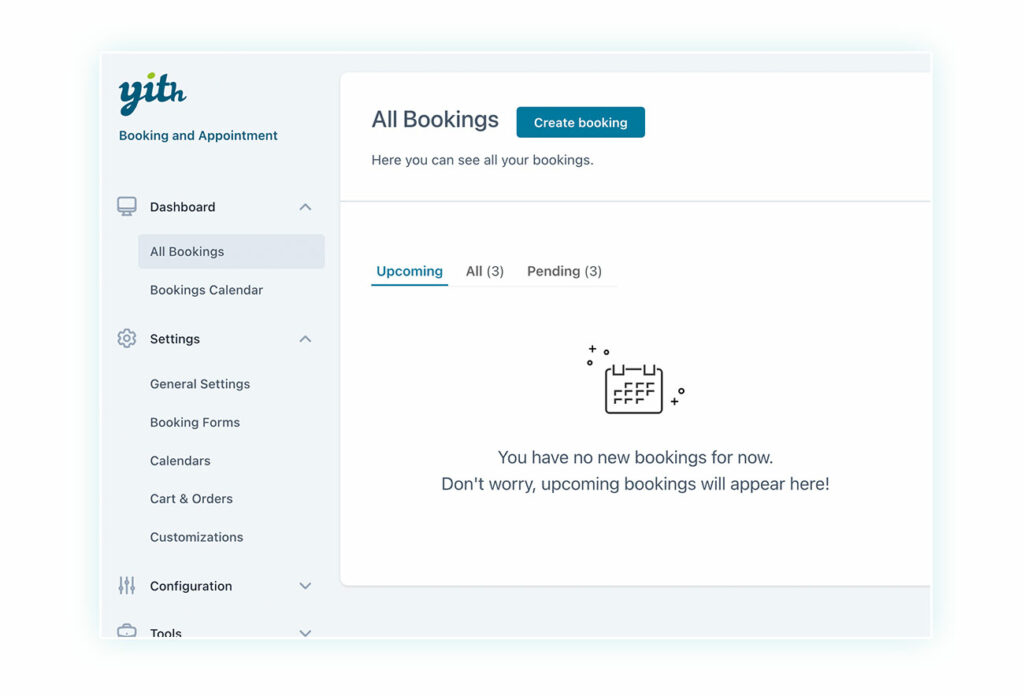The height and width of the screenshot is (696, 1024).
Task: Open Bookings Calendar in sidebar
Action: click(206, 290)
